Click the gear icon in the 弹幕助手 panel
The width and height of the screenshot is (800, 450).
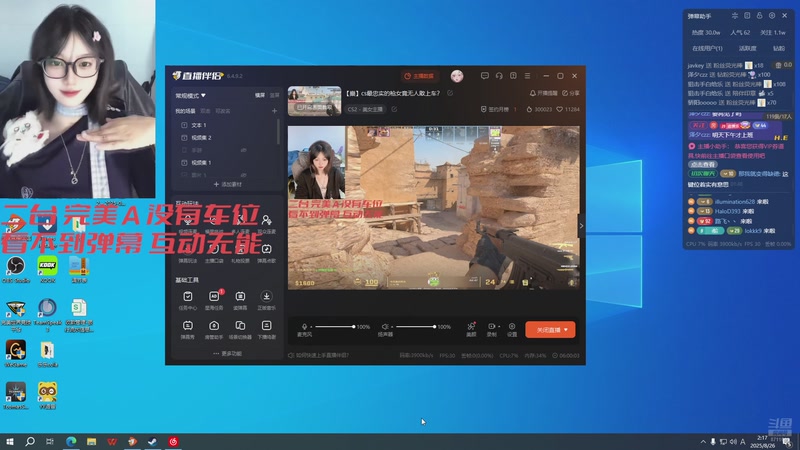pyautogui.click(x=772, y=16)
